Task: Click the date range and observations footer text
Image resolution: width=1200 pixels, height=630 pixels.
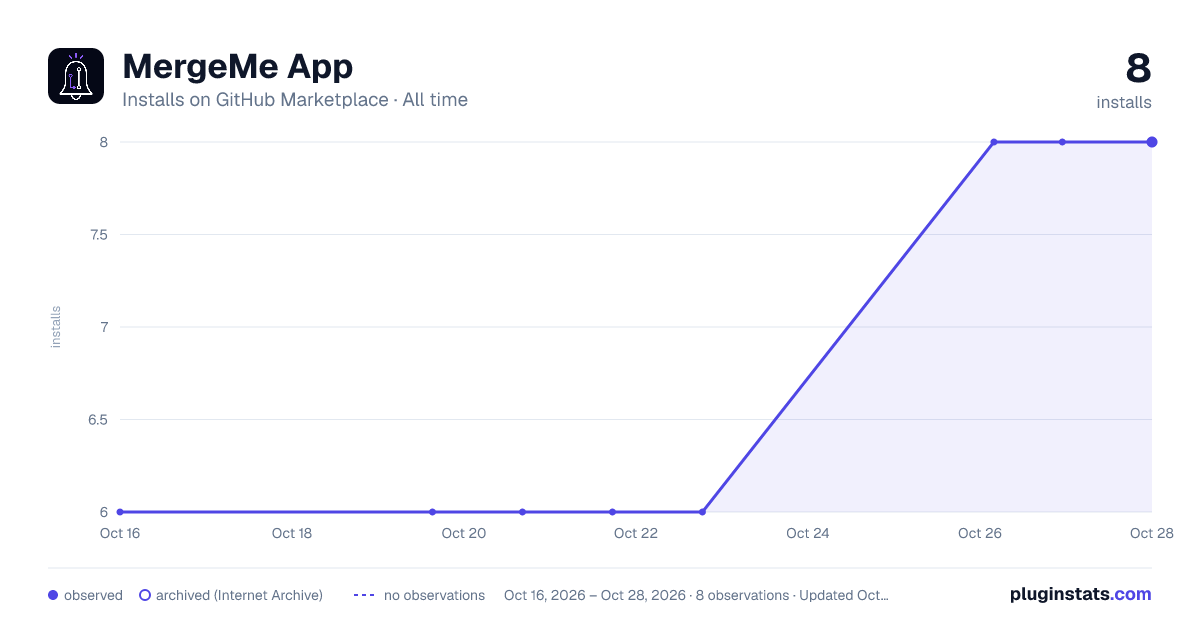Action: [696, 595]
